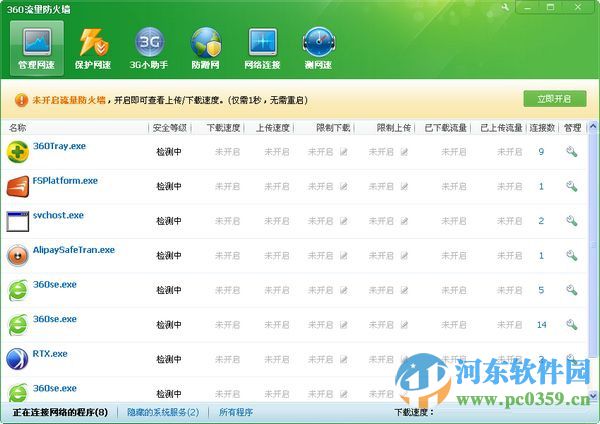Sort by 限制上传 column header
The image size is (600, 424).
394,128
